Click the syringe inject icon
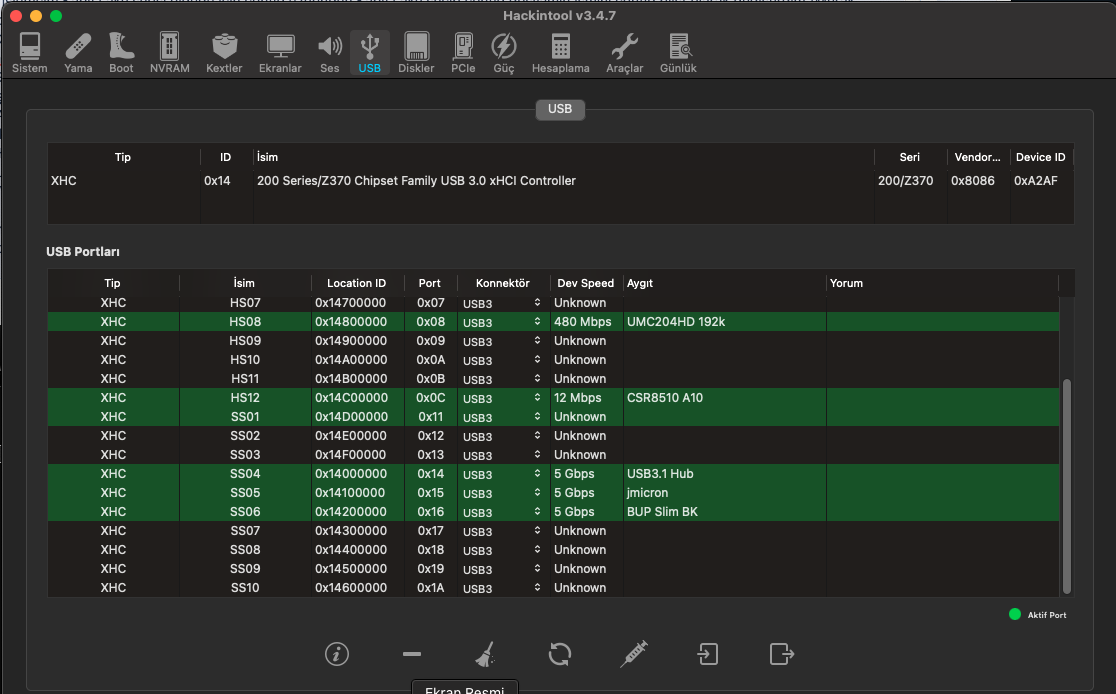Image resolution: width=1116 pixels, height=694 pixels. click(634, 654)
